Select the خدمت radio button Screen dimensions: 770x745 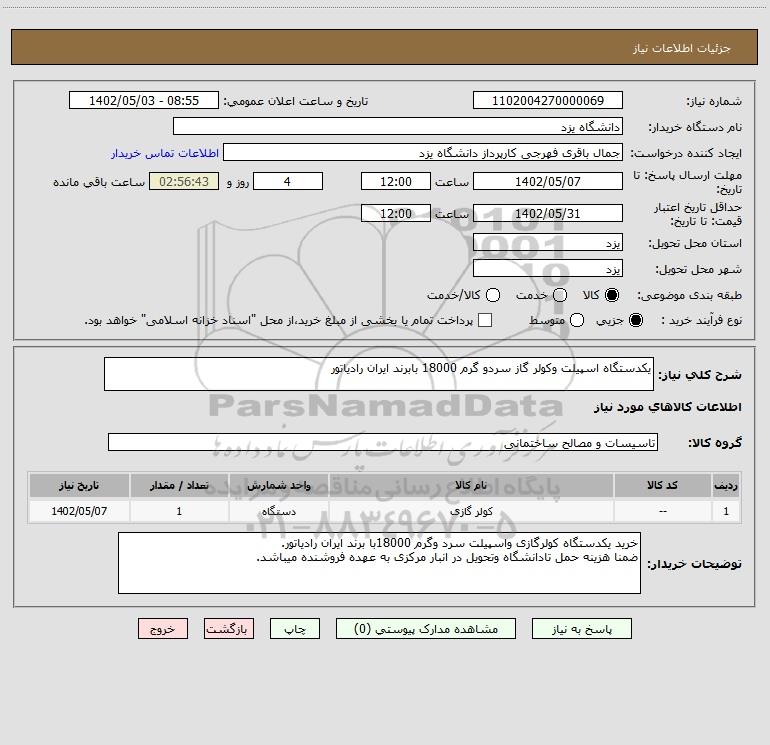560,295
